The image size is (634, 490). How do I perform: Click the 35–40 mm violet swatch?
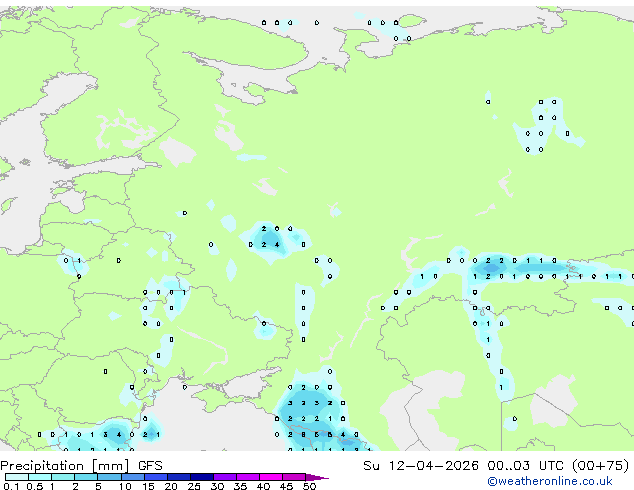point(248,477)
